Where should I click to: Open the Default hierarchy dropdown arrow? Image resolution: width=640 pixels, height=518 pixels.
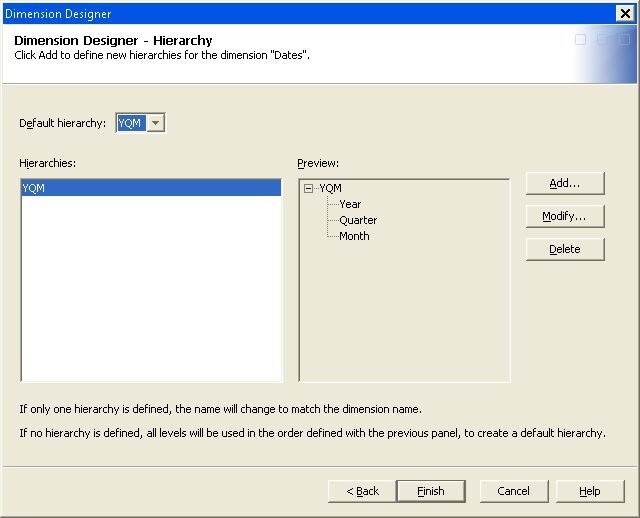[x=156, y=123]
